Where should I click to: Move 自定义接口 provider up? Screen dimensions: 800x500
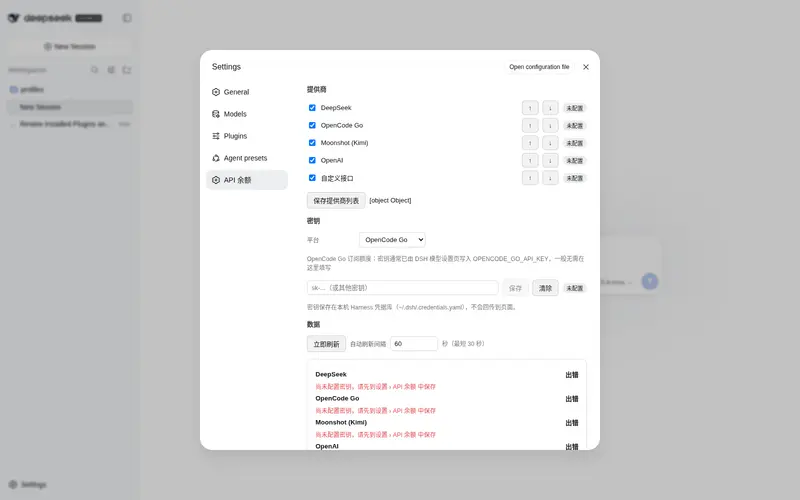pos(530,178)
